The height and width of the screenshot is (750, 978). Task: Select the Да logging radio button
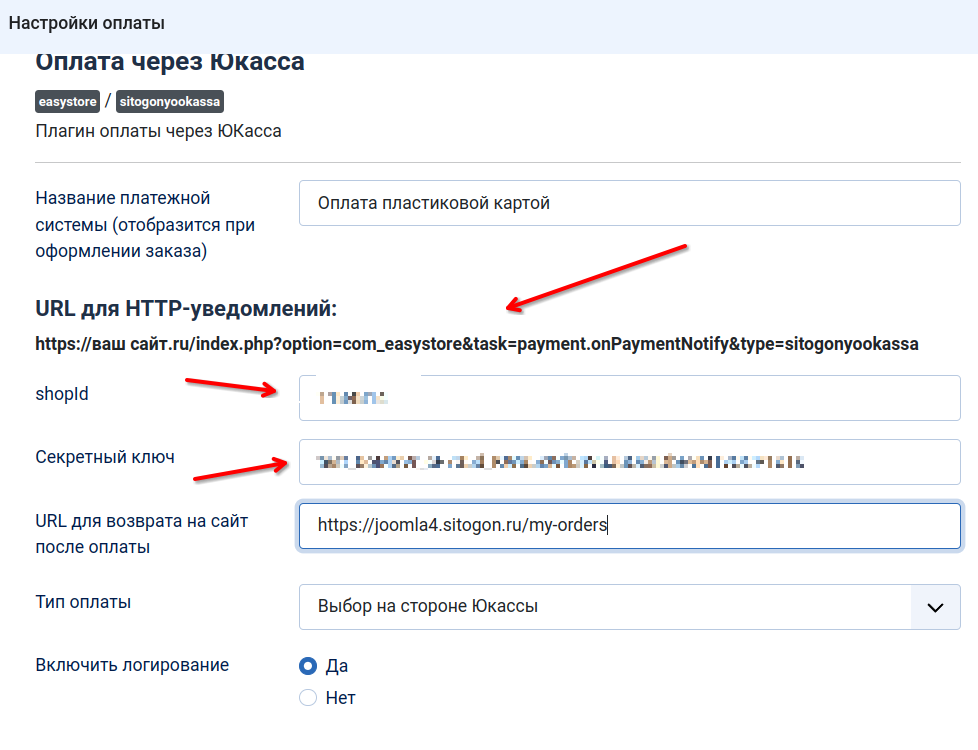pos(308,666)
